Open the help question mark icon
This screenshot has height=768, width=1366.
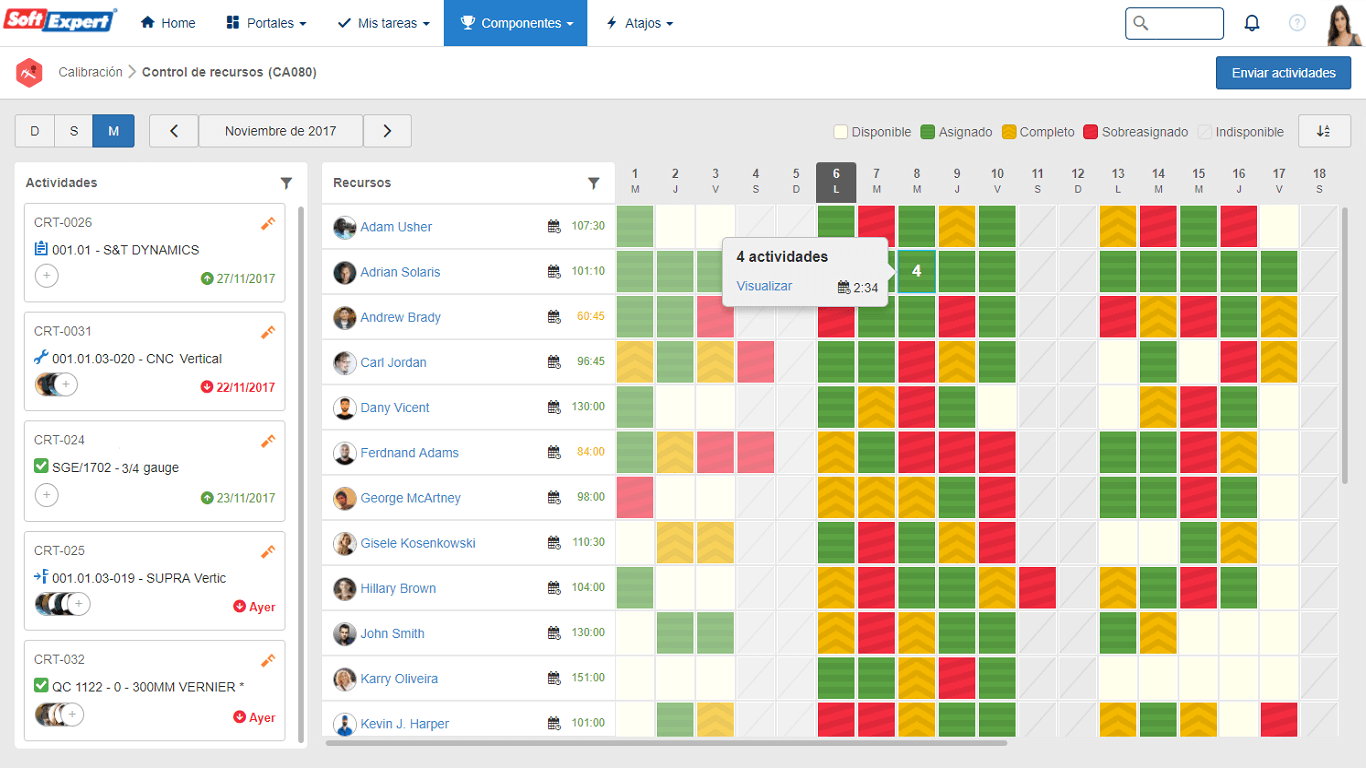coord(1297,23)
